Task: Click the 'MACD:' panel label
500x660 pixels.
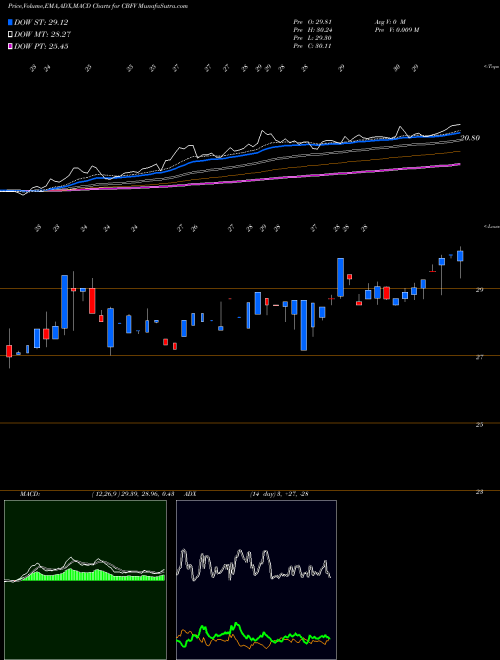Action: tap(30, 494)
